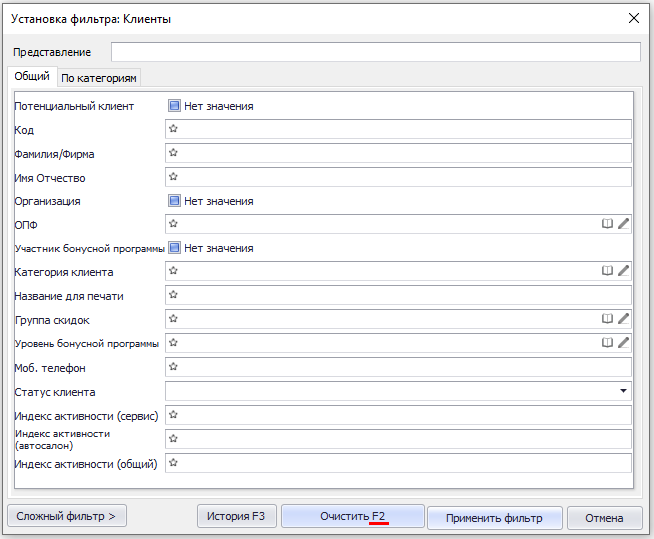Click the Очистить F2 button

(x=352, y=517)
